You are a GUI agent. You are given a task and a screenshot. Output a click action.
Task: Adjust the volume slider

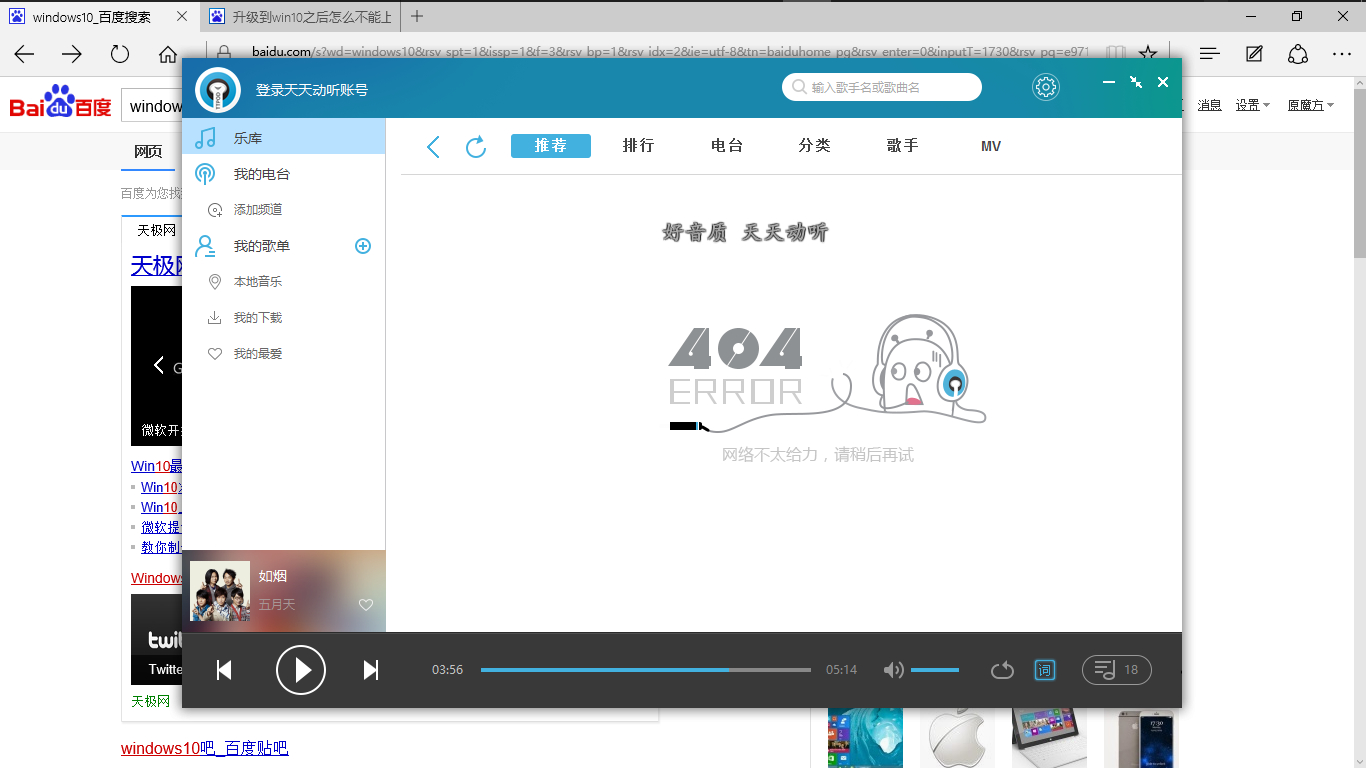[x=935, y=670]
